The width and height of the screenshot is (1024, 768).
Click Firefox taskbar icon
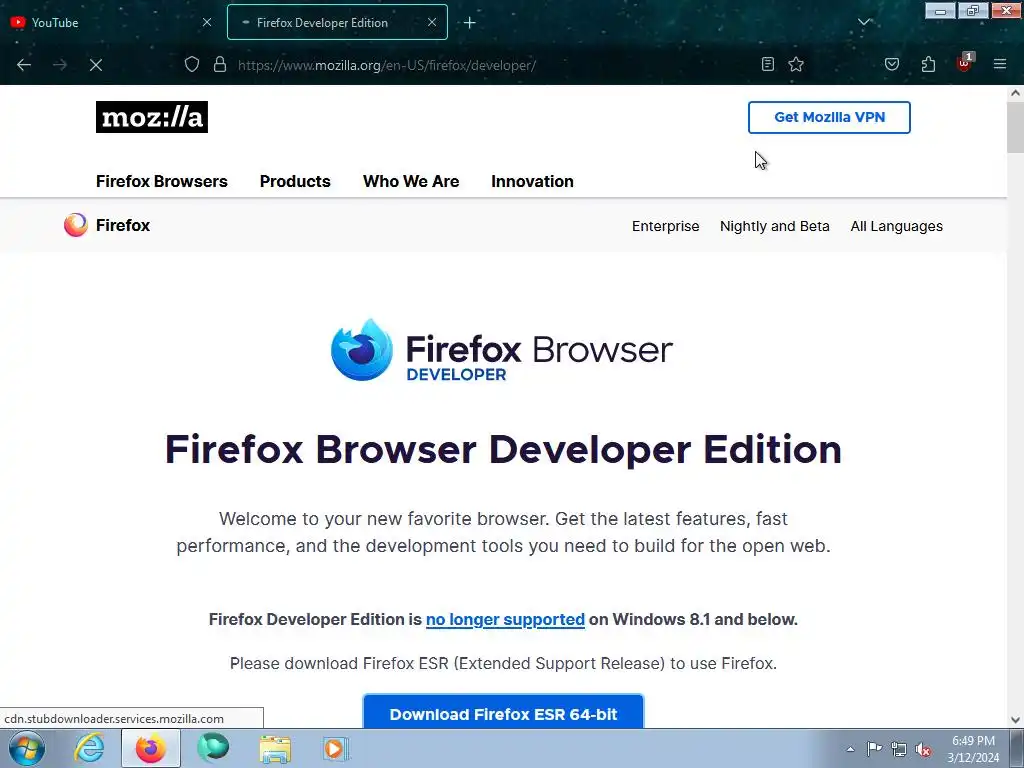[150, 748]
